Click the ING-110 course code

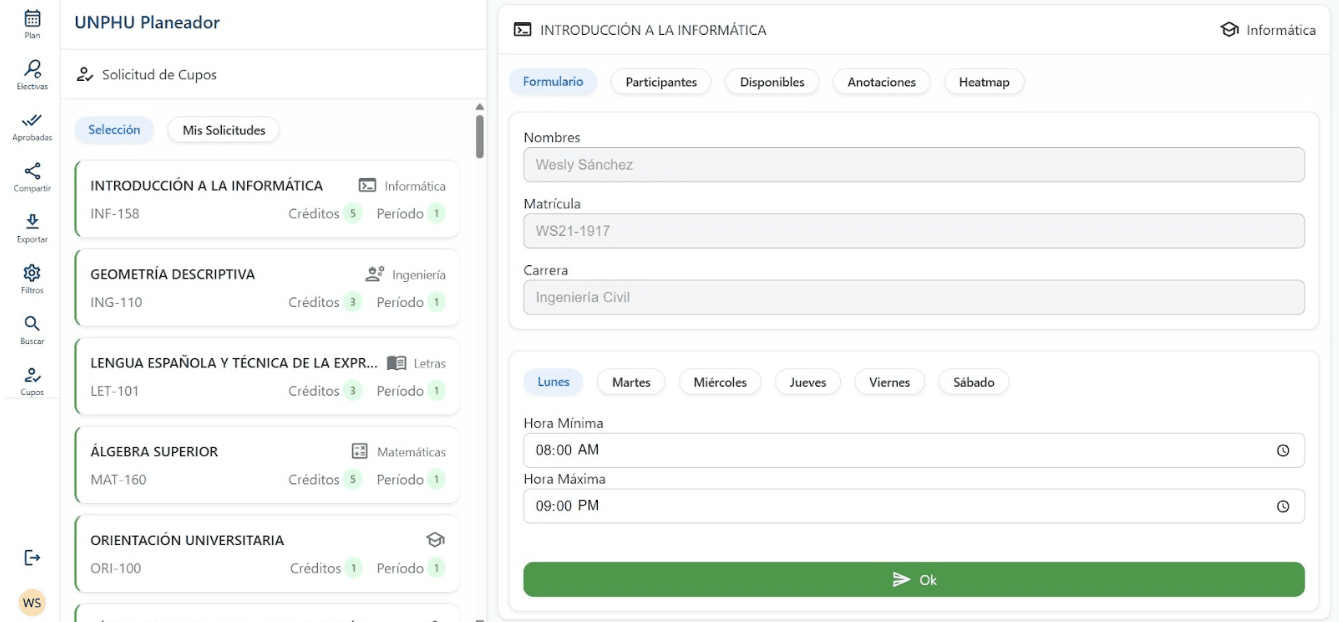tap(116, 302)
